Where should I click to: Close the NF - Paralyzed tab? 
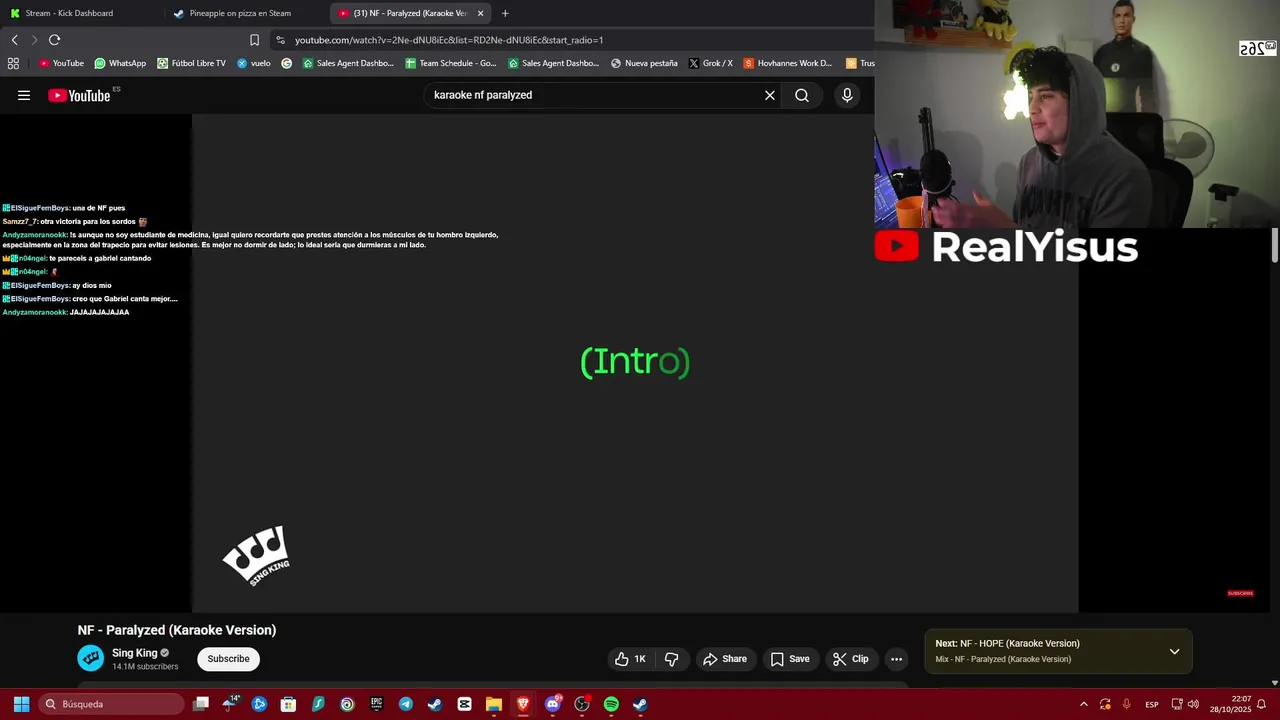click(480, 13)
